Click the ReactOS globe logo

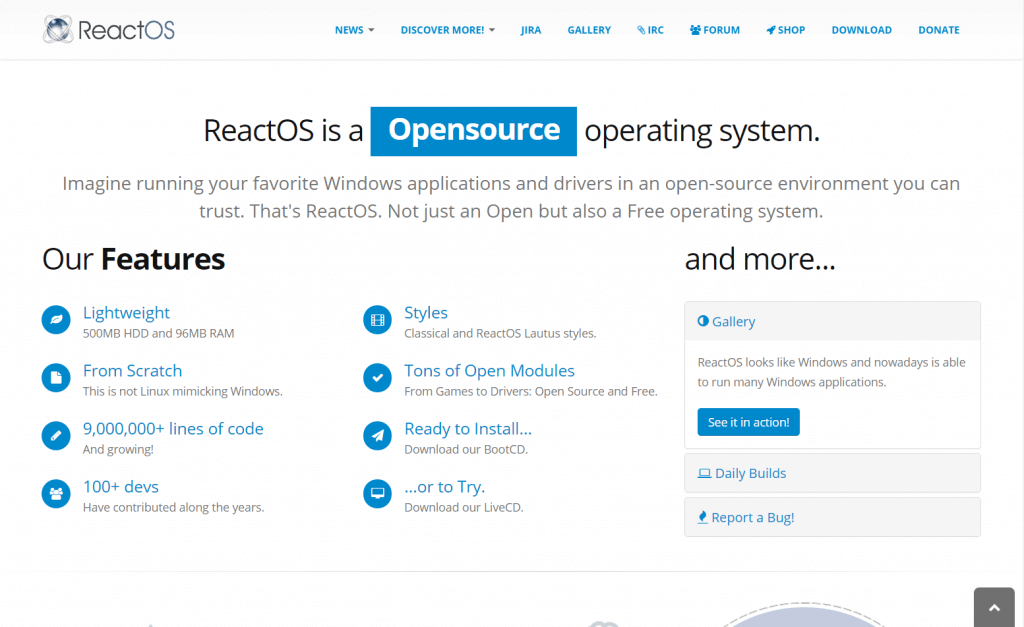(58, 29)
